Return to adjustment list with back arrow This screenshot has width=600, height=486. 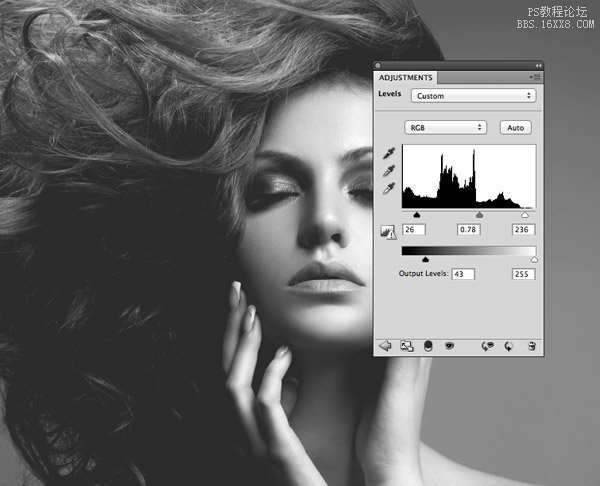385,346
